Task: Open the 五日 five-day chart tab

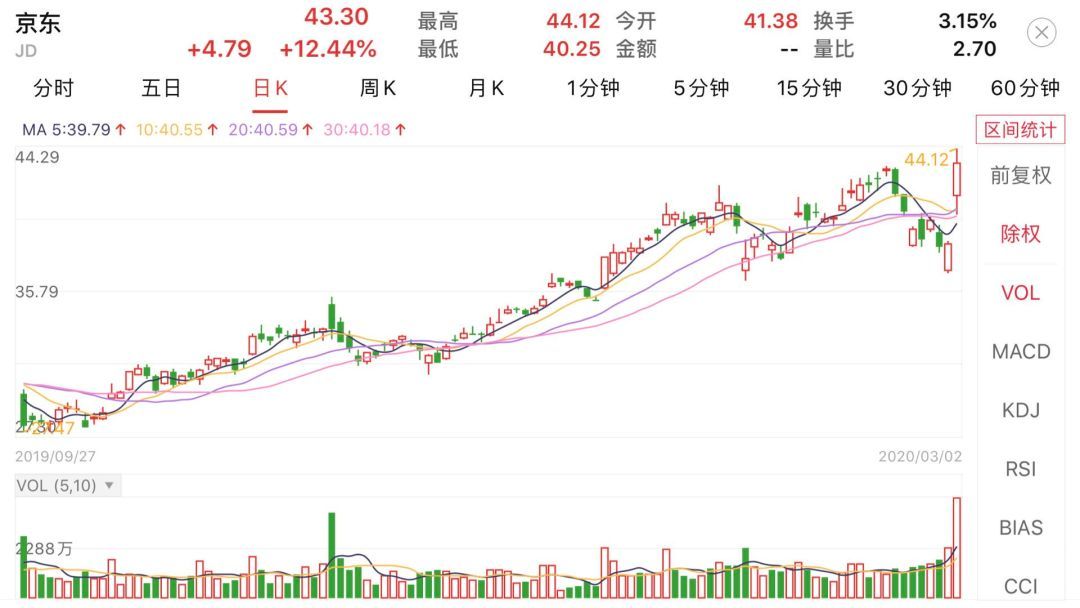Action: (x=161, y=88)
